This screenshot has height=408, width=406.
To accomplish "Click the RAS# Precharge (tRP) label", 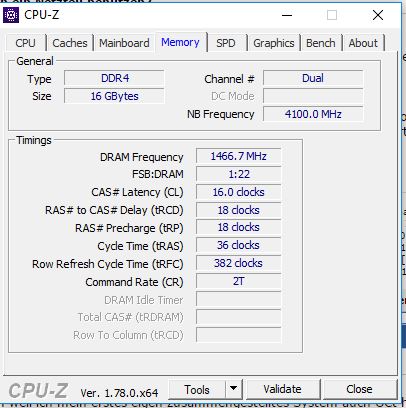I will 129,228.
